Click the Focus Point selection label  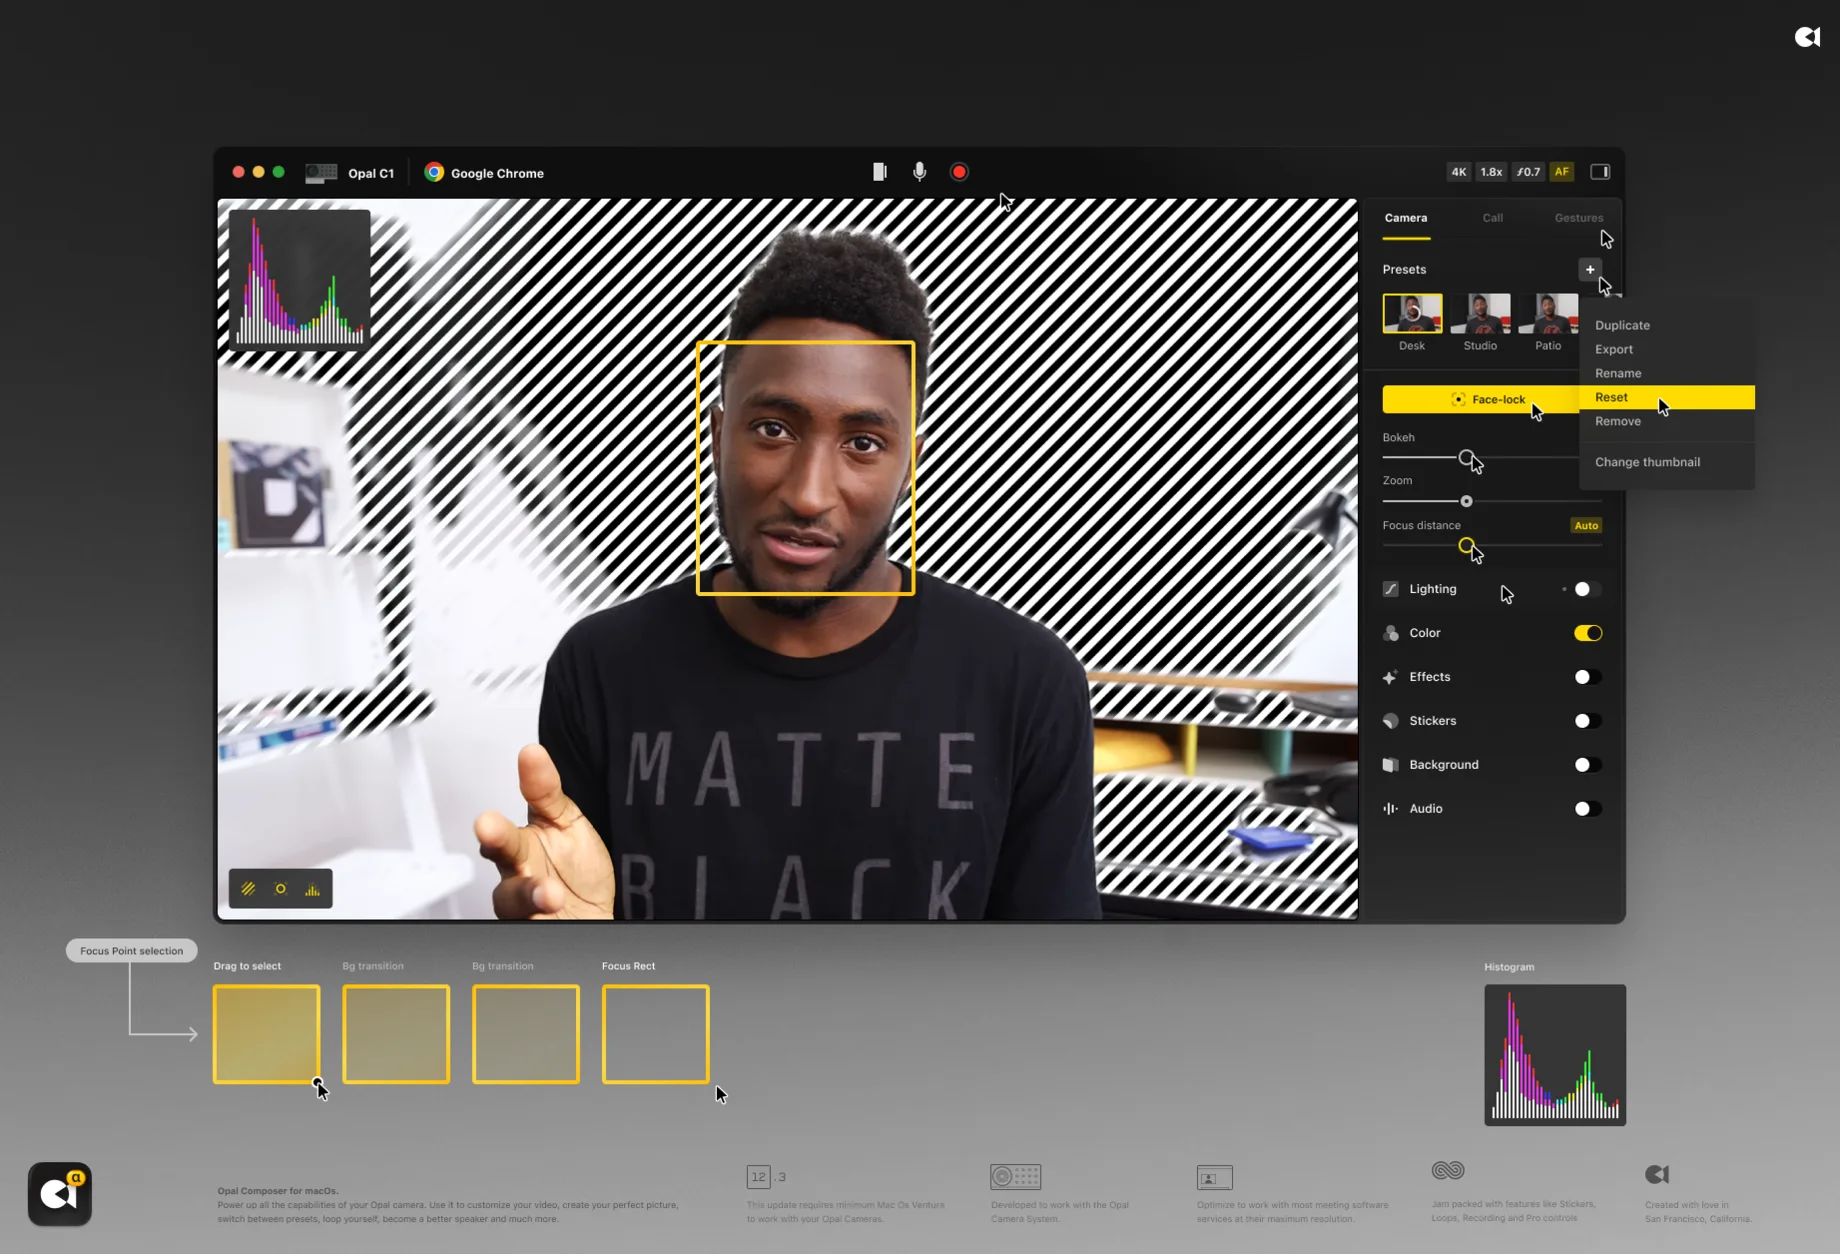pyautogui.click(x=132, y=951)
